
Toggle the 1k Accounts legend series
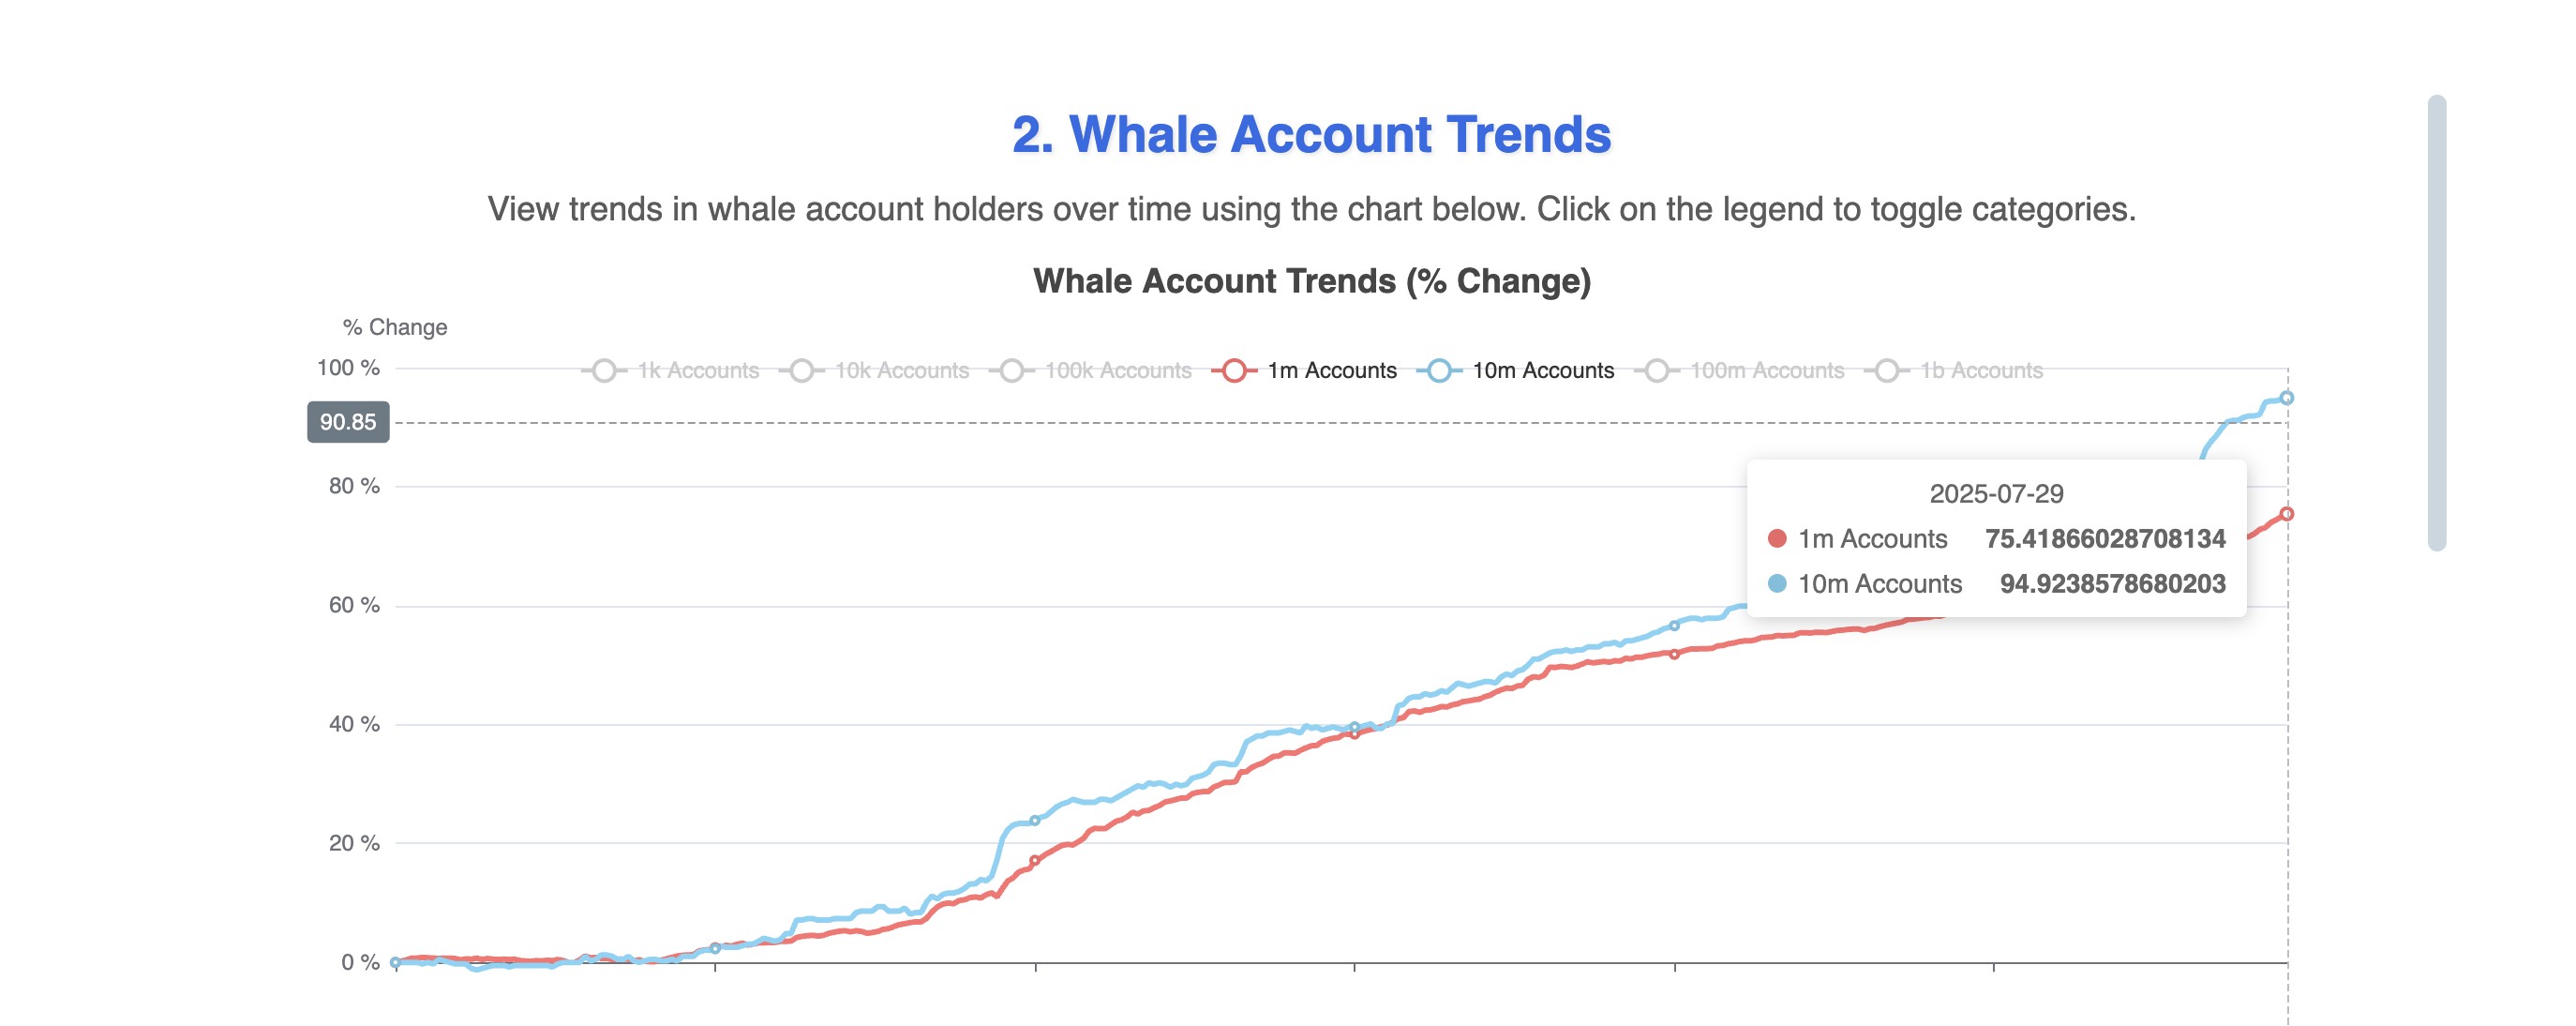[671, 371]
